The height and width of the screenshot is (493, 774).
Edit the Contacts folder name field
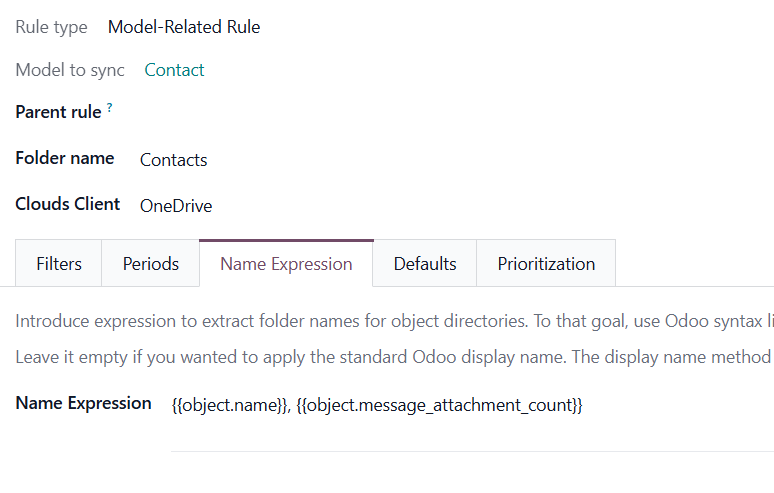174,160
